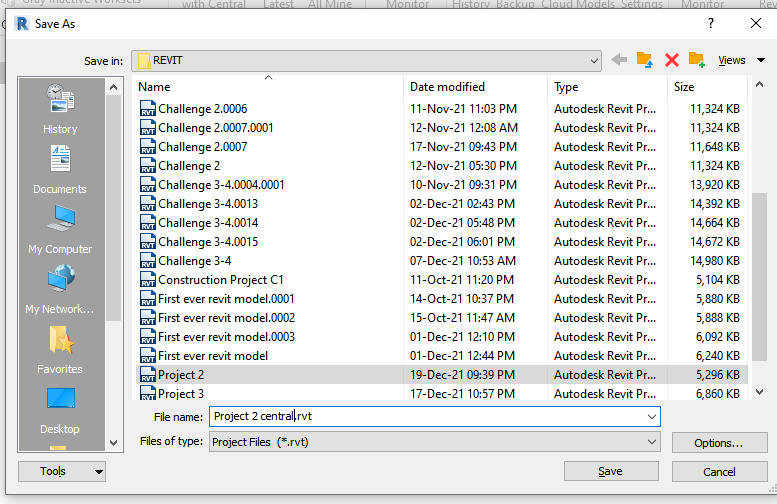Select the file First ever revit model.0003
This screenshot has width=777, height=504.
coord(226,337)
